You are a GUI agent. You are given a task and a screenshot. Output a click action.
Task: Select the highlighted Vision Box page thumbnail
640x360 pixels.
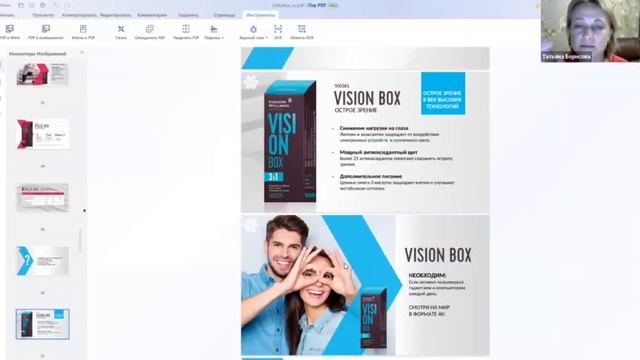pyautogui.click(x=42, y=324)
